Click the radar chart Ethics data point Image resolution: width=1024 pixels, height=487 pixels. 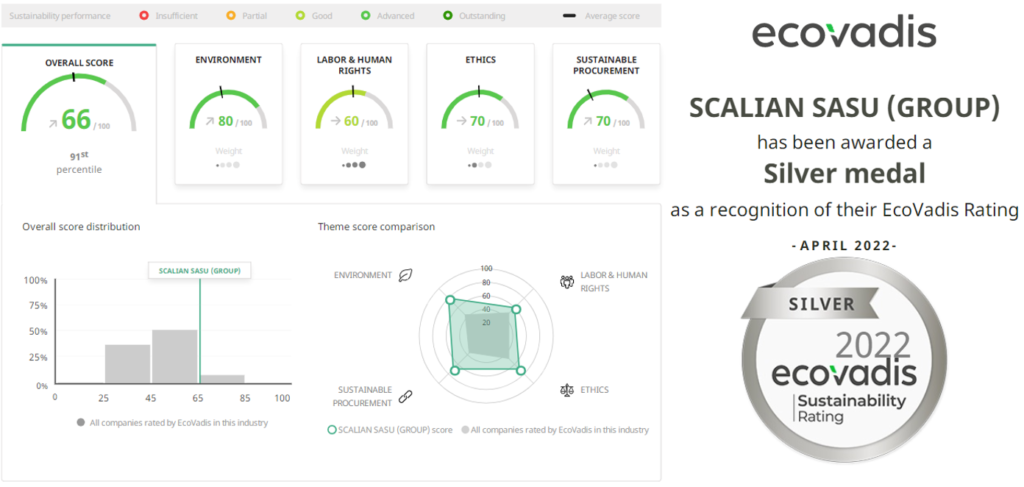click(x=520, y=371)
